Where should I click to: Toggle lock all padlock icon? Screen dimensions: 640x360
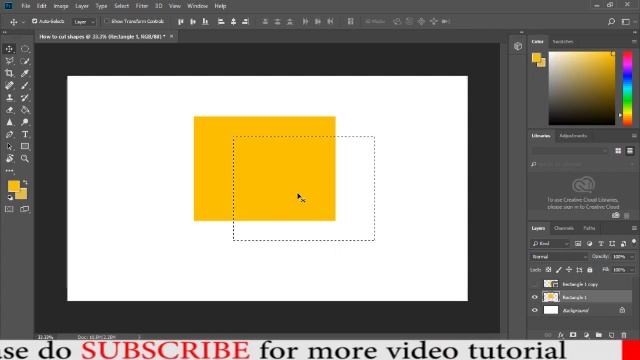(x=590, y=270)
